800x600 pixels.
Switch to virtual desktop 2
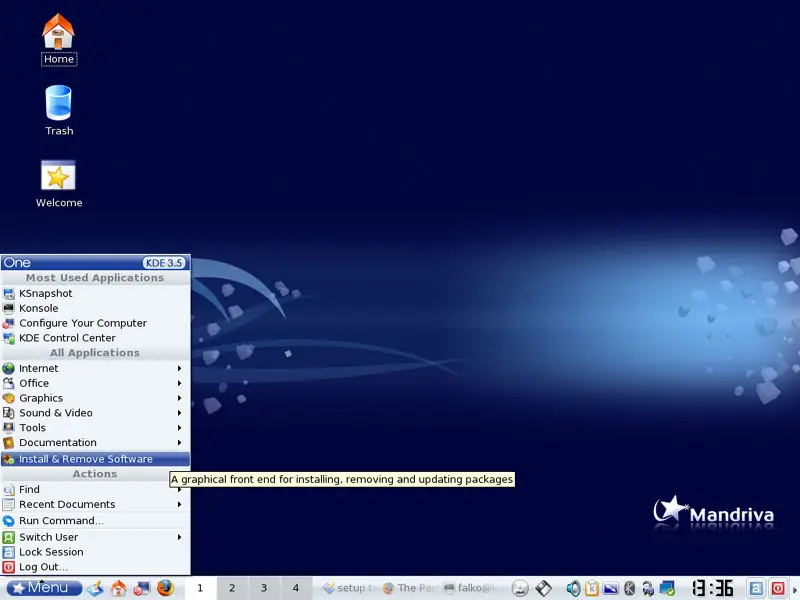(232, 588)
